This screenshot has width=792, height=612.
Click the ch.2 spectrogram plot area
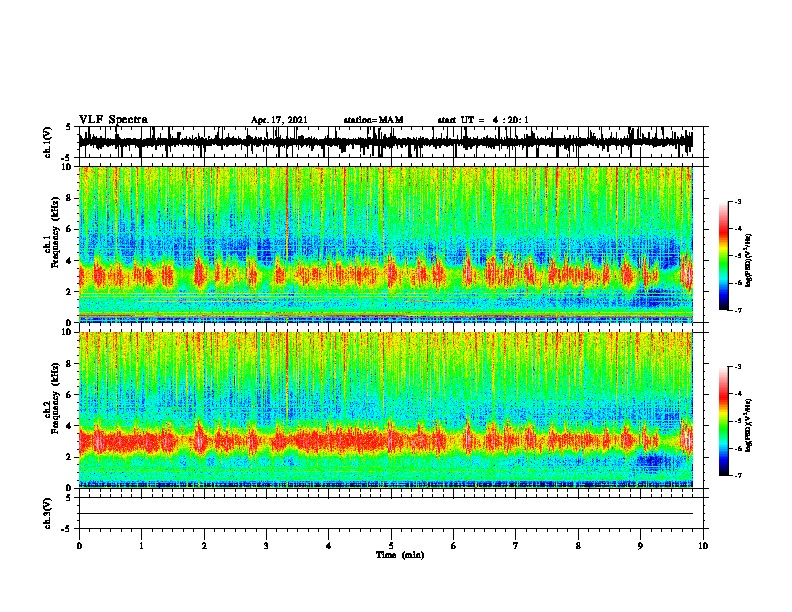coord(391,410)
